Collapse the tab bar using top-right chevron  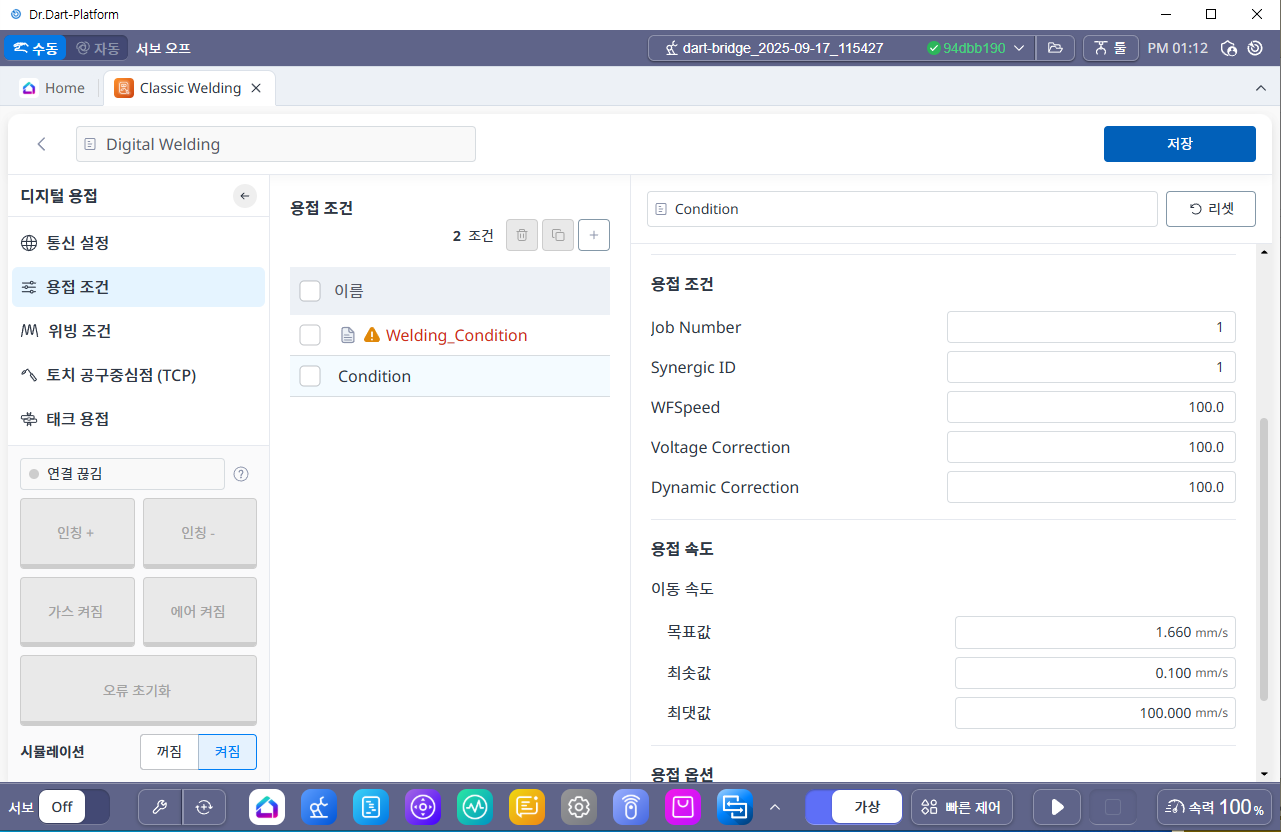pyautogui.click(x=1260, y=88)
